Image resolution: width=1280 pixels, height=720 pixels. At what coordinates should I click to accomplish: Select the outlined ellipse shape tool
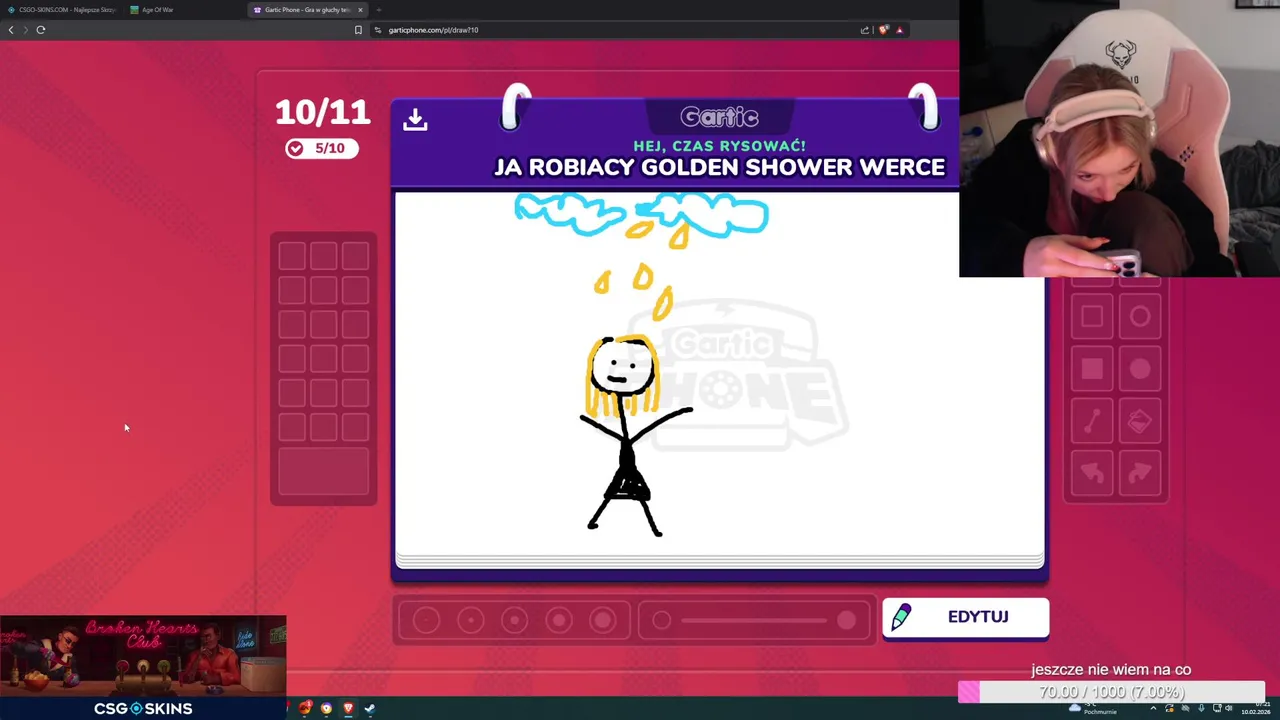click(x=1140, y=317)
